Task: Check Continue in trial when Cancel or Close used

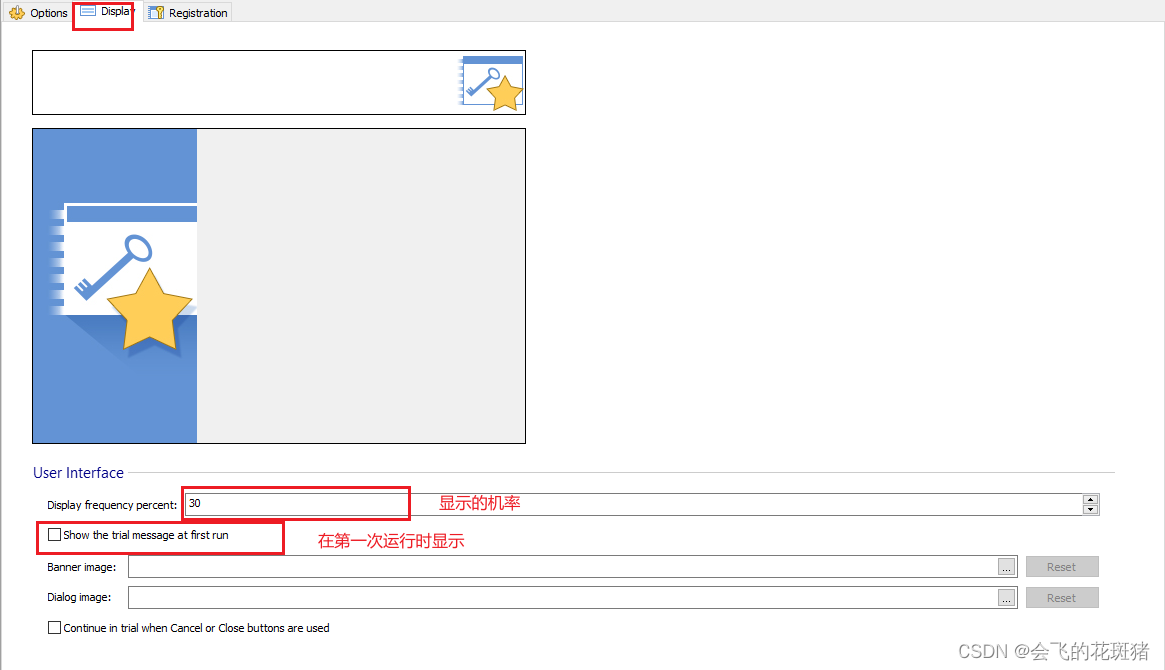Action: [54, 628]
